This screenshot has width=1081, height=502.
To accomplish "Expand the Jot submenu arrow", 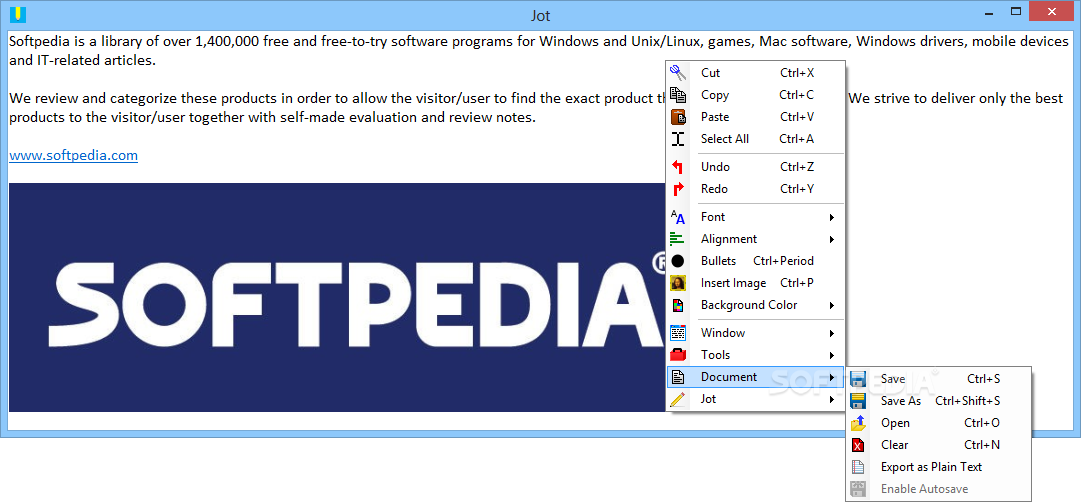I will point(832,399).
